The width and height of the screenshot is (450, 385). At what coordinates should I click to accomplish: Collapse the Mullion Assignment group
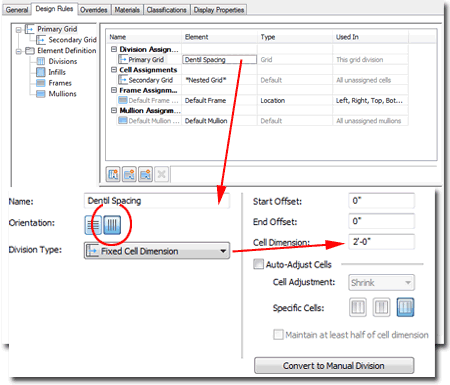(114, 110)
